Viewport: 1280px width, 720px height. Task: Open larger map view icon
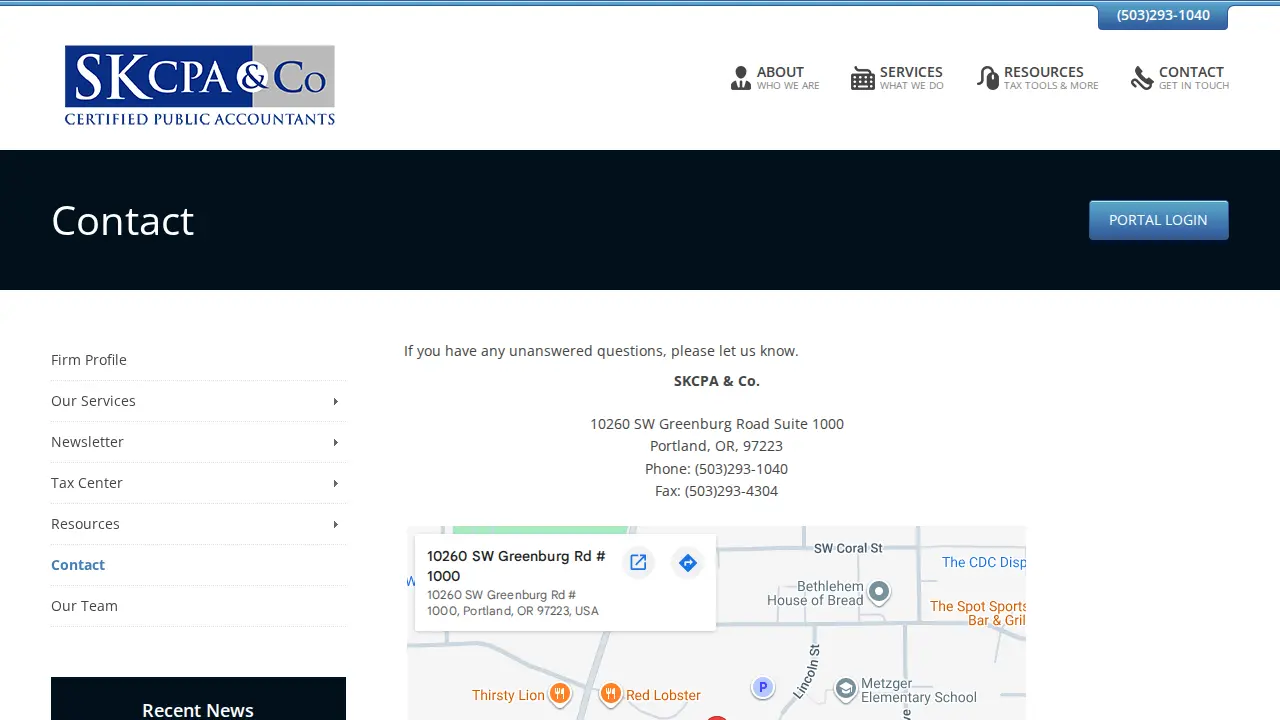tap(638, 563)
